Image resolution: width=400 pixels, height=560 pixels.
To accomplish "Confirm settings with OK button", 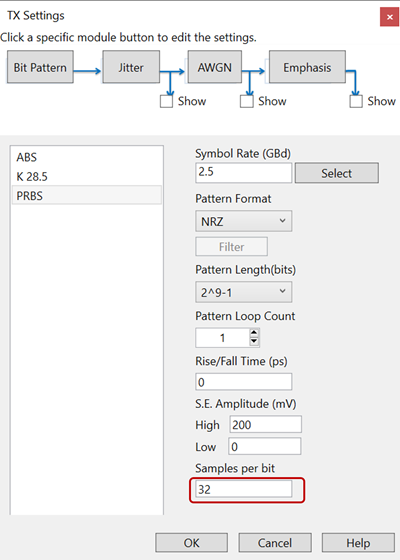I will pyautogui.click(x=191, y=543).
